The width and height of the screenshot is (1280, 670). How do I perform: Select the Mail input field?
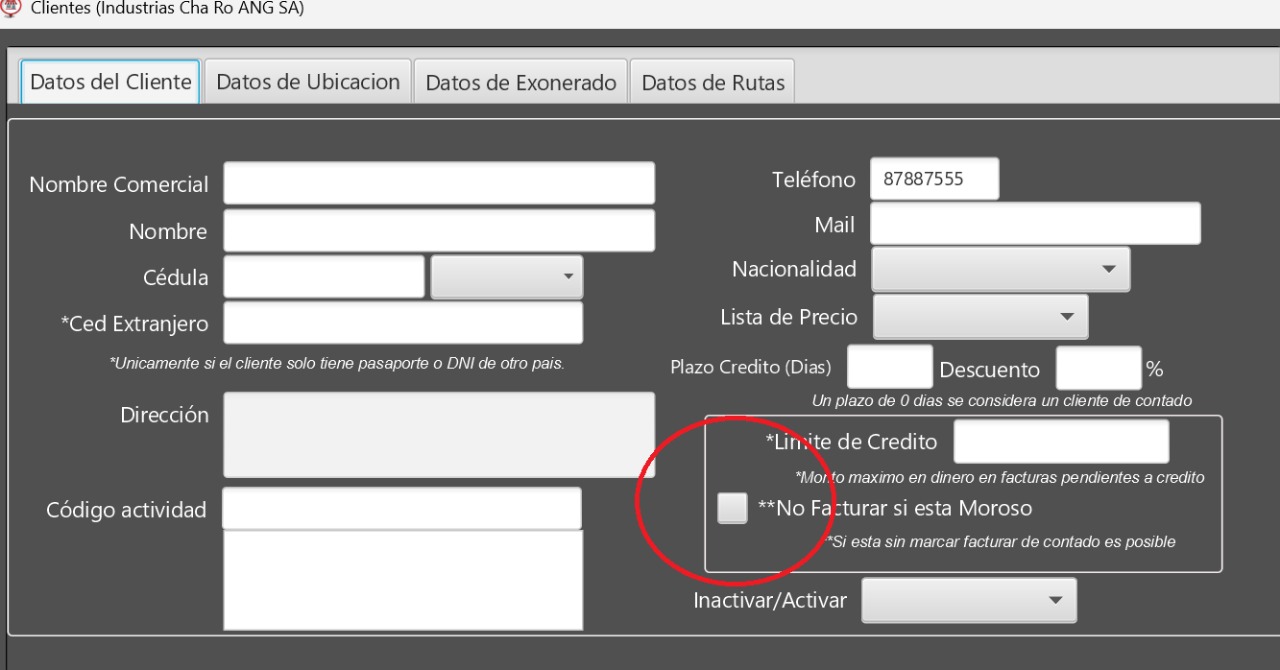(1035, 224)
